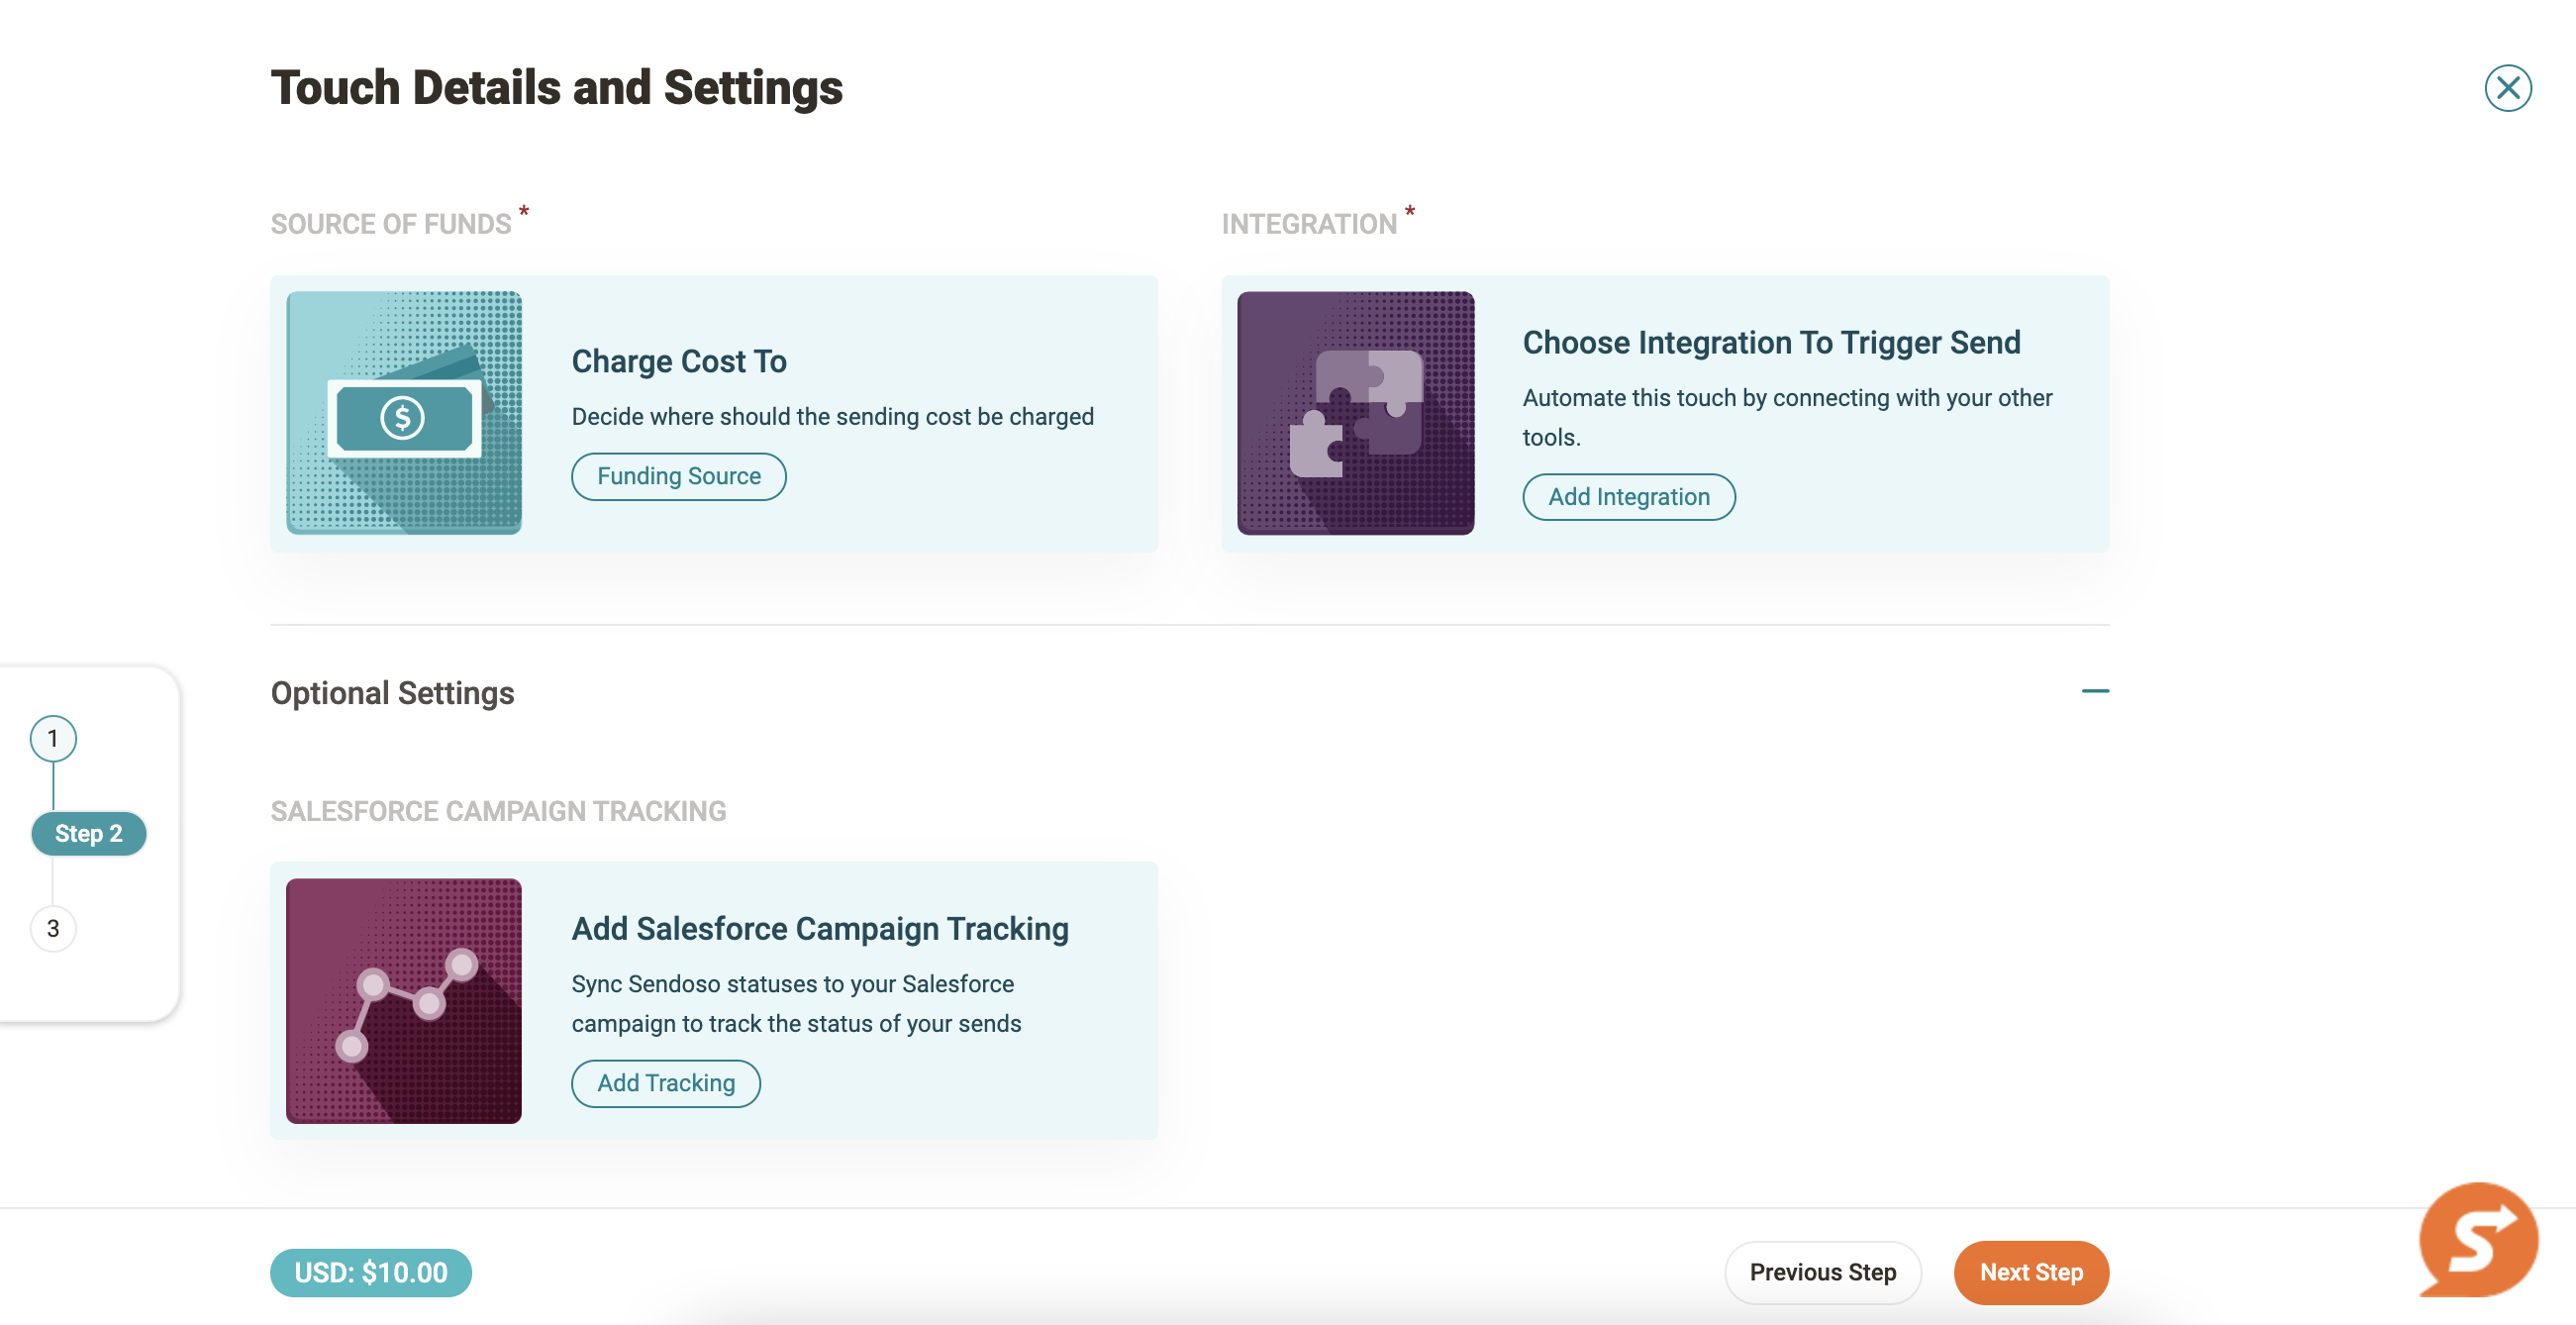Click the puzzle pieces integration thumbnail
The height and width of the screenshot is (1325, 2576).
pos(1355,413)
